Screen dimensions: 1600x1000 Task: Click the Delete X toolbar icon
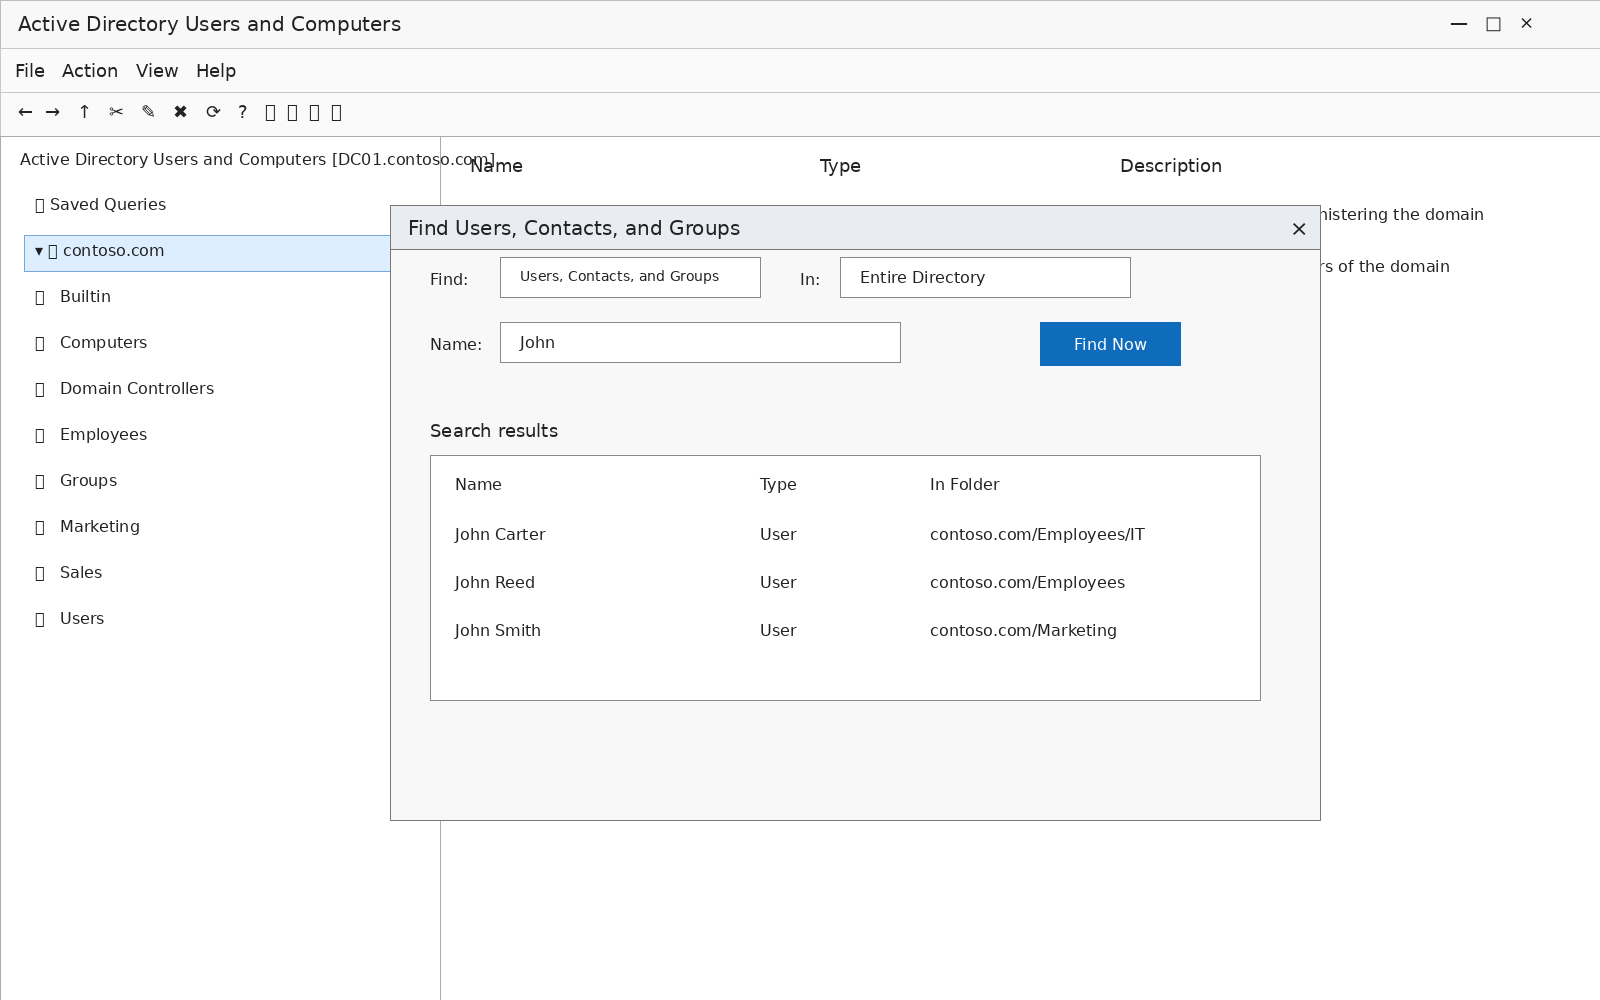[180, 112]
